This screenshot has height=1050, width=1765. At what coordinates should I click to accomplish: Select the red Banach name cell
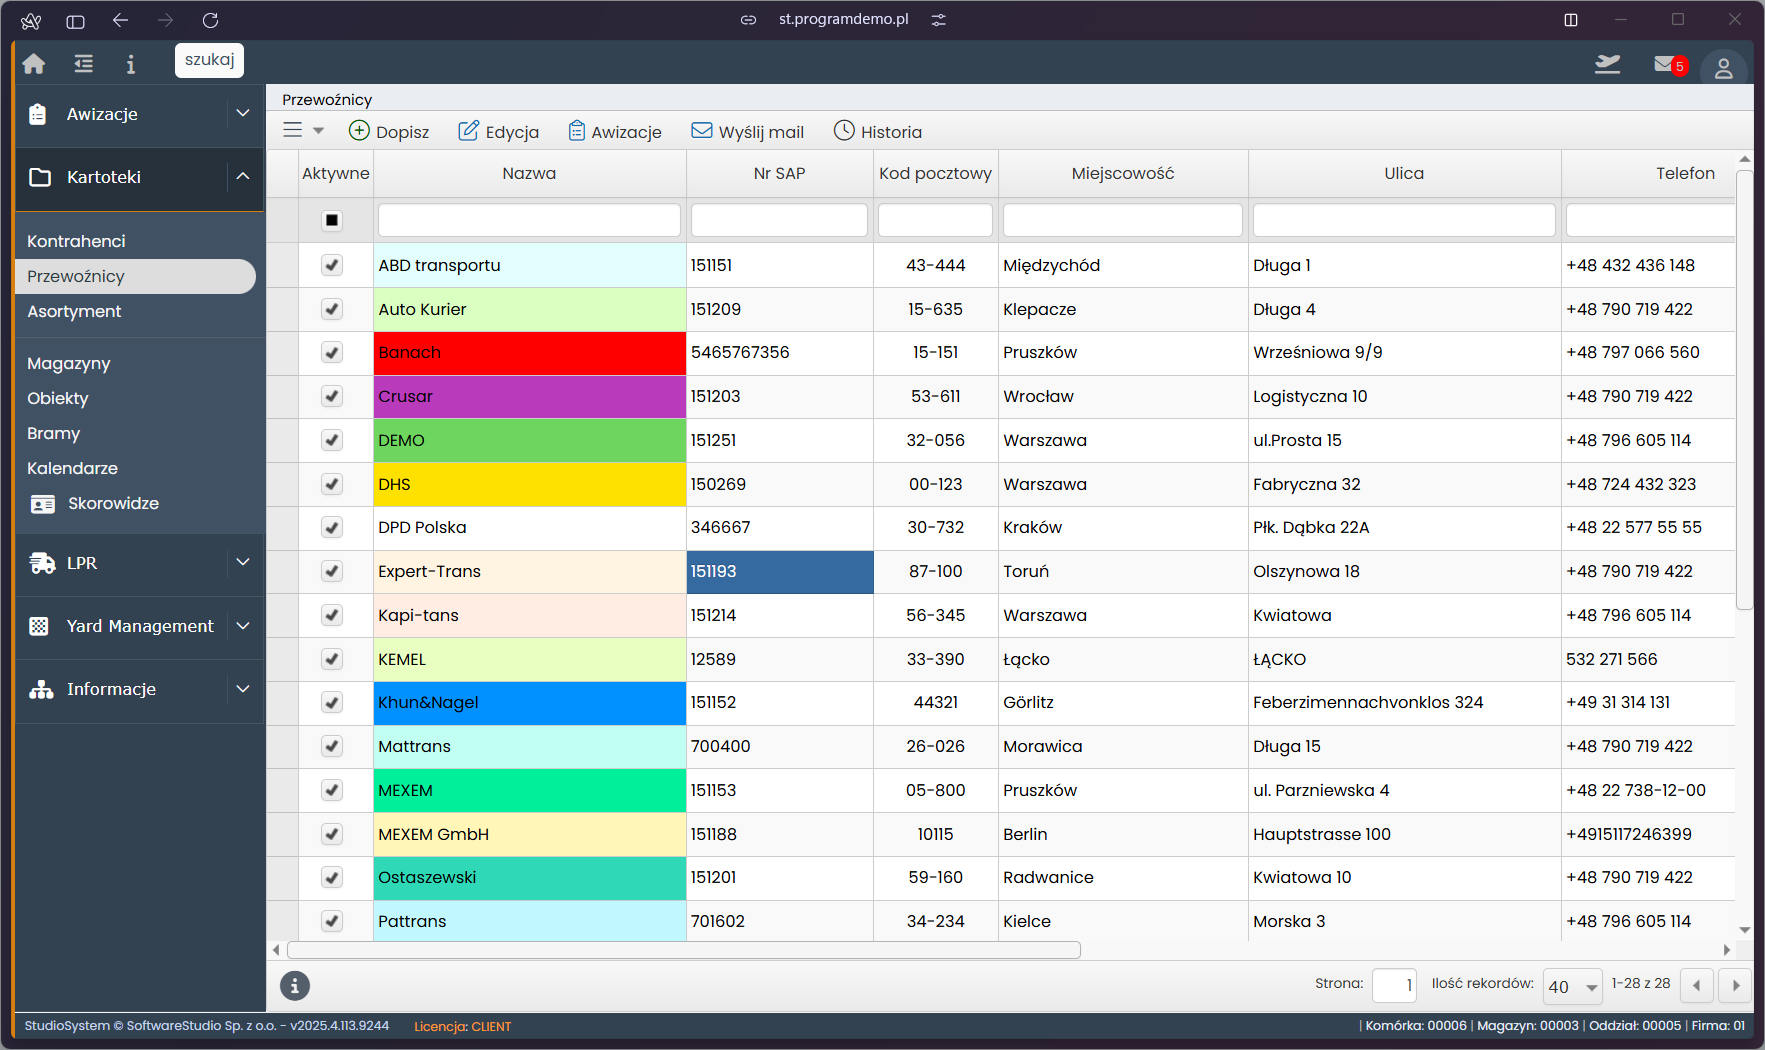[x=529, y=352]
